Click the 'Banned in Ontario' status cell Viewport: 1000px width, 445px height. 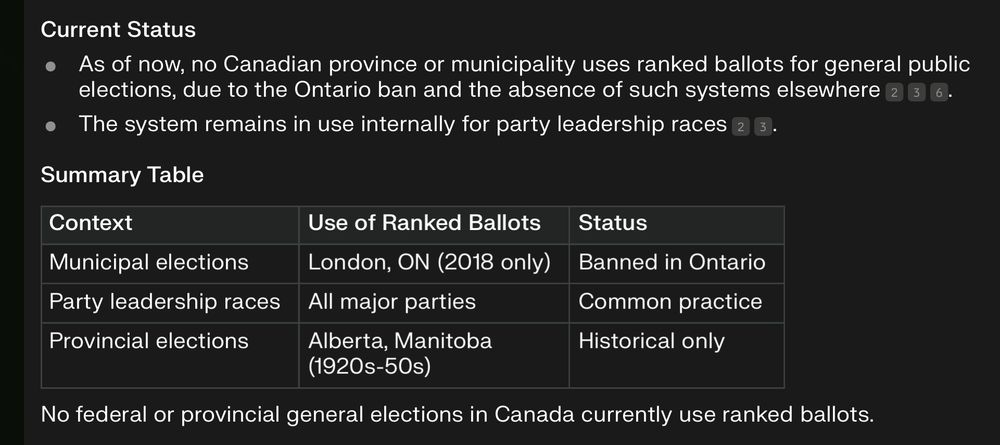[x=672, y=262]
